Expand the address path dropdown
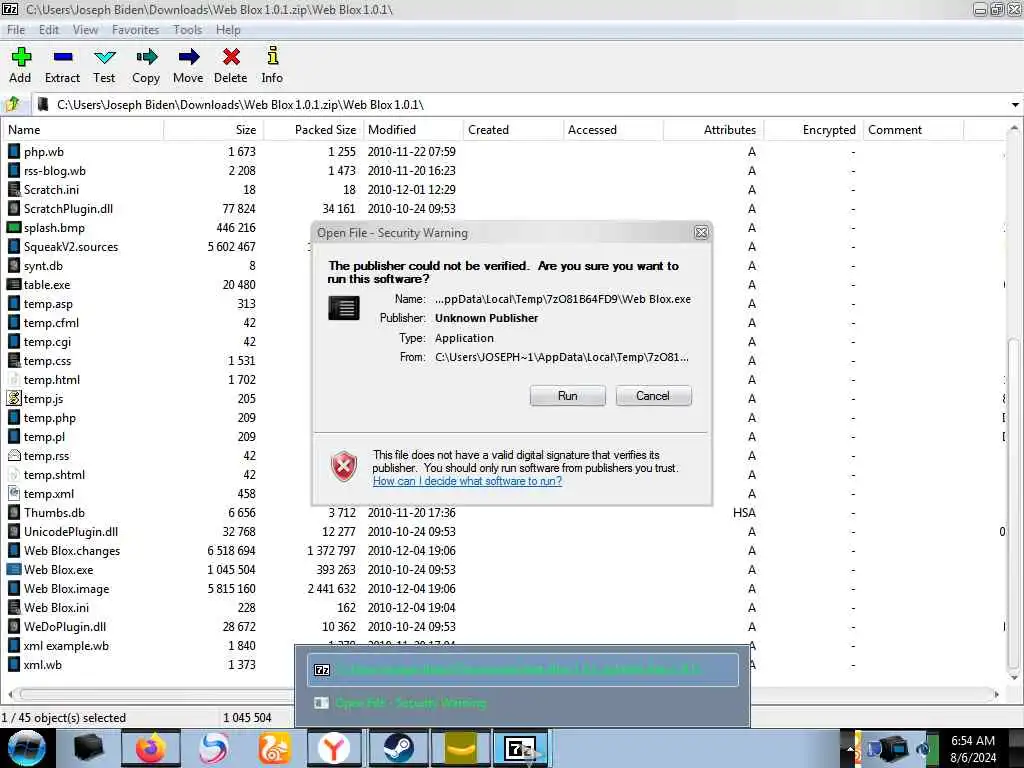 point(1015,104)
